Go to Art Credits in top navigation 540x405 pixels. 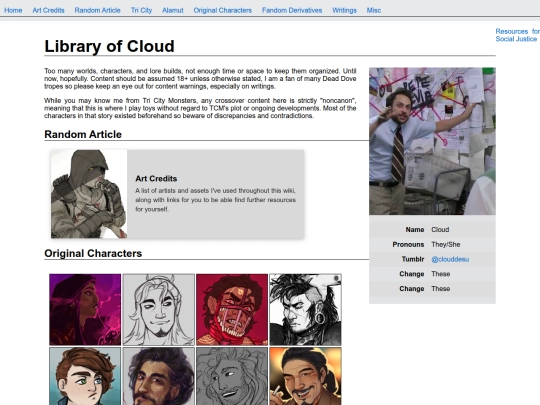click(x=49, y=10)
